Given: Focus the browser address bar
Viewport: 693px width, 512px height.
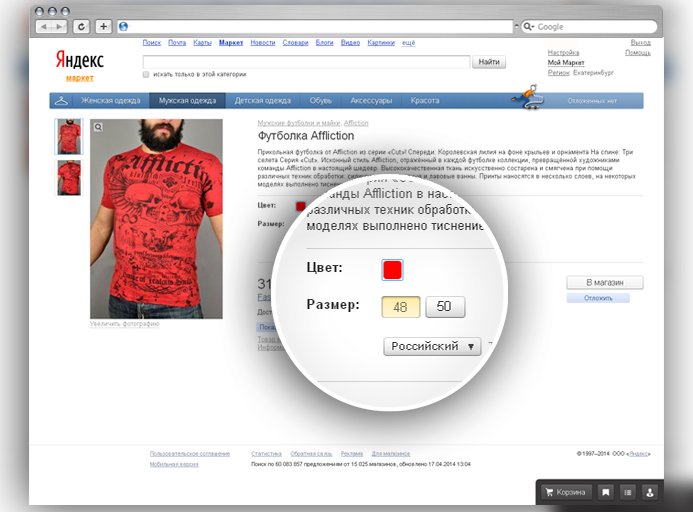Looking at the screenshot, I should (316, 27).
